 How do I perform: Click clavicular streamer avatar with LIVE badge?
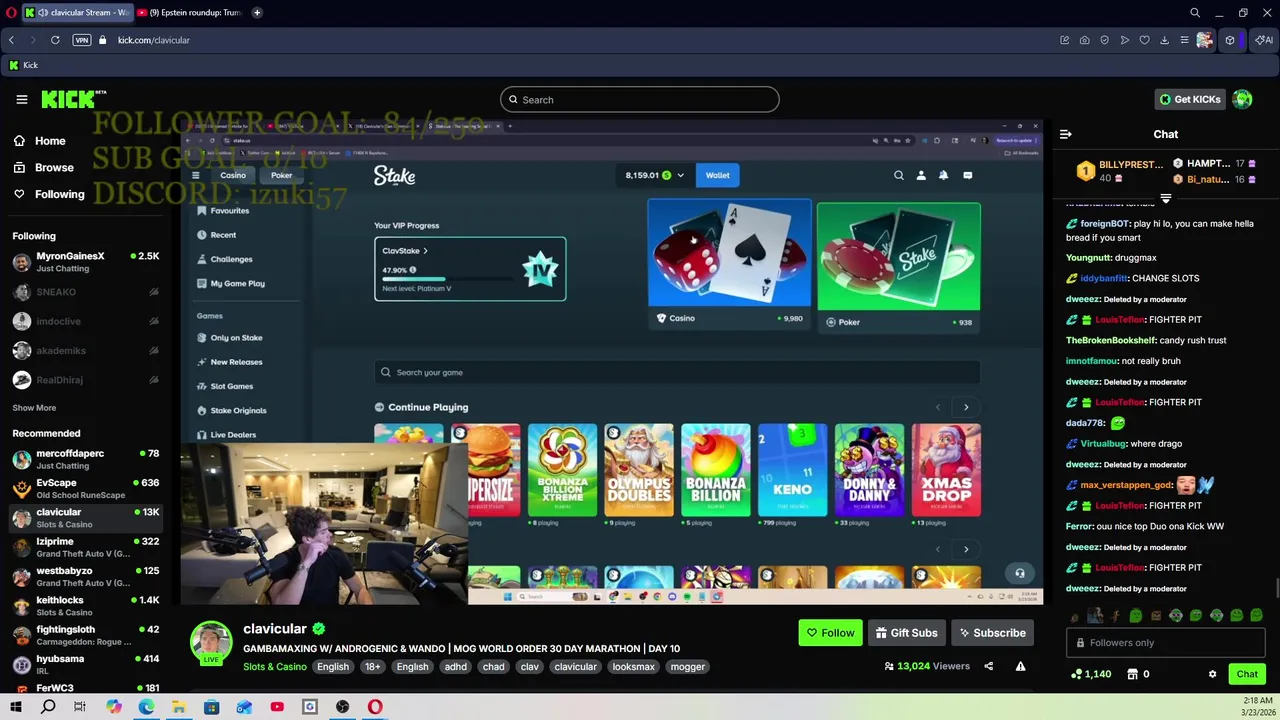(211, 643)
